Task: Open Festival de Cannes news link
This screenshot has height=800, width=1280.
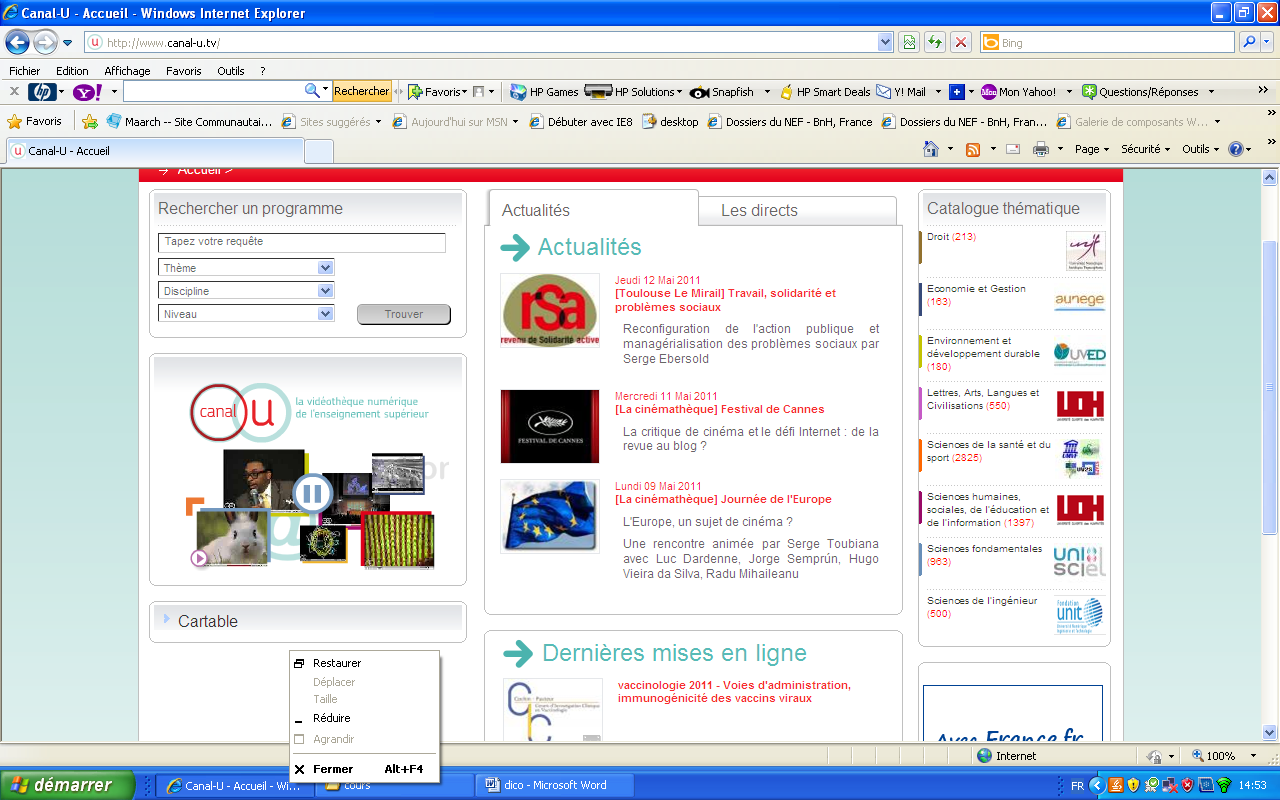Action: coord(720,409)
